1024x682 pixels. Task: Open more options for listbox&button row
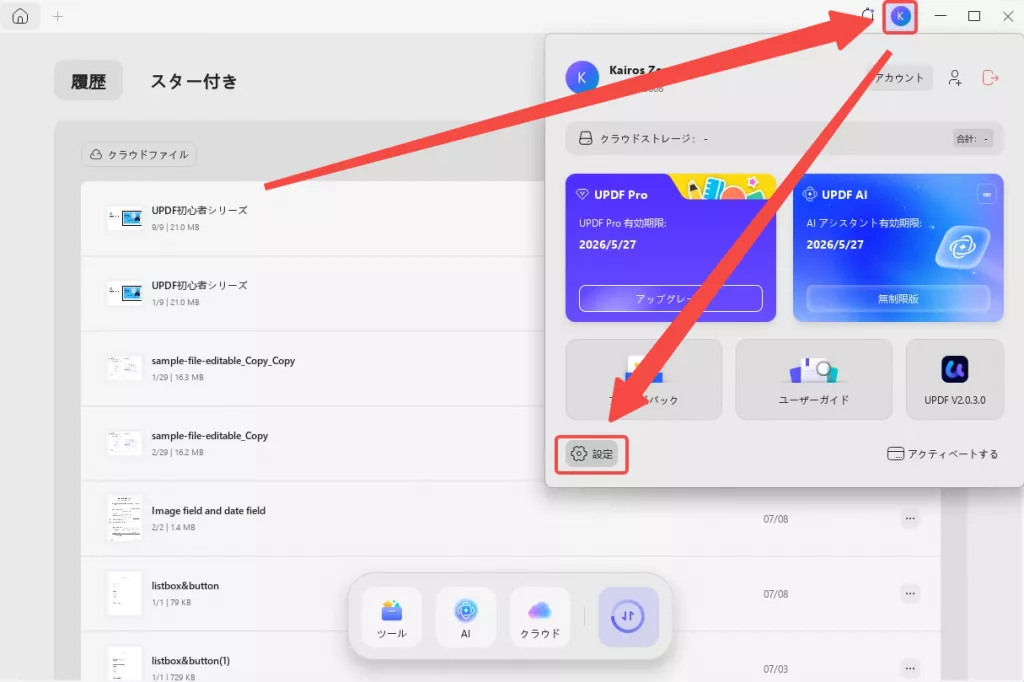point(910,594)
